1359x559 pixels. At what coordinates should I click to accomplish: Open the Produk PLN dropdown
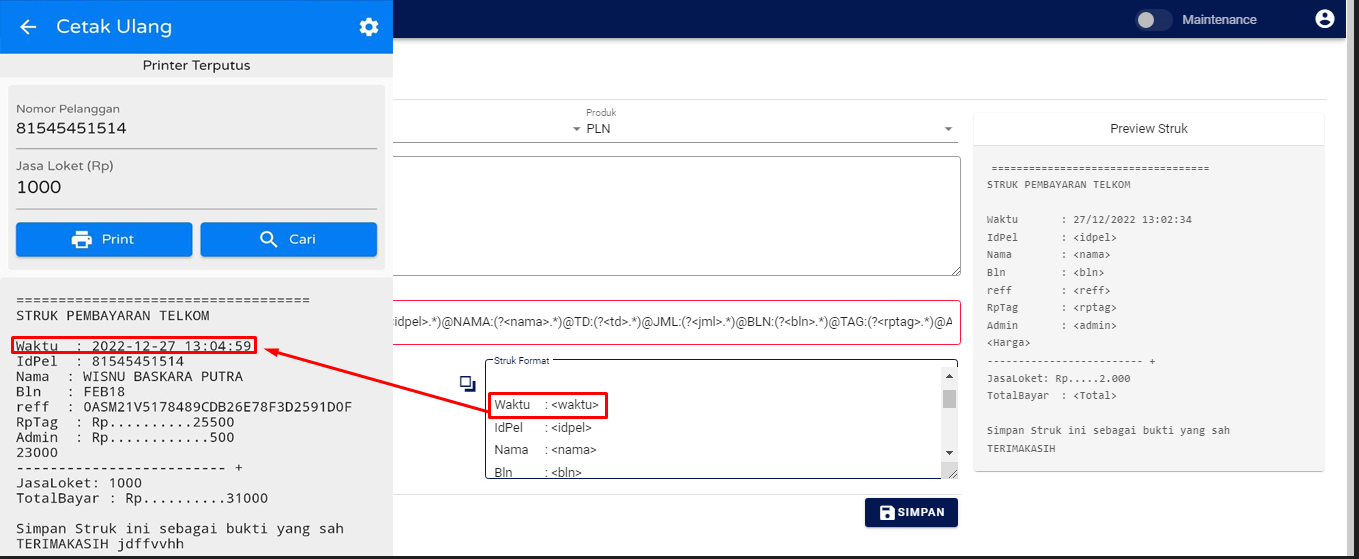point(760,129)
